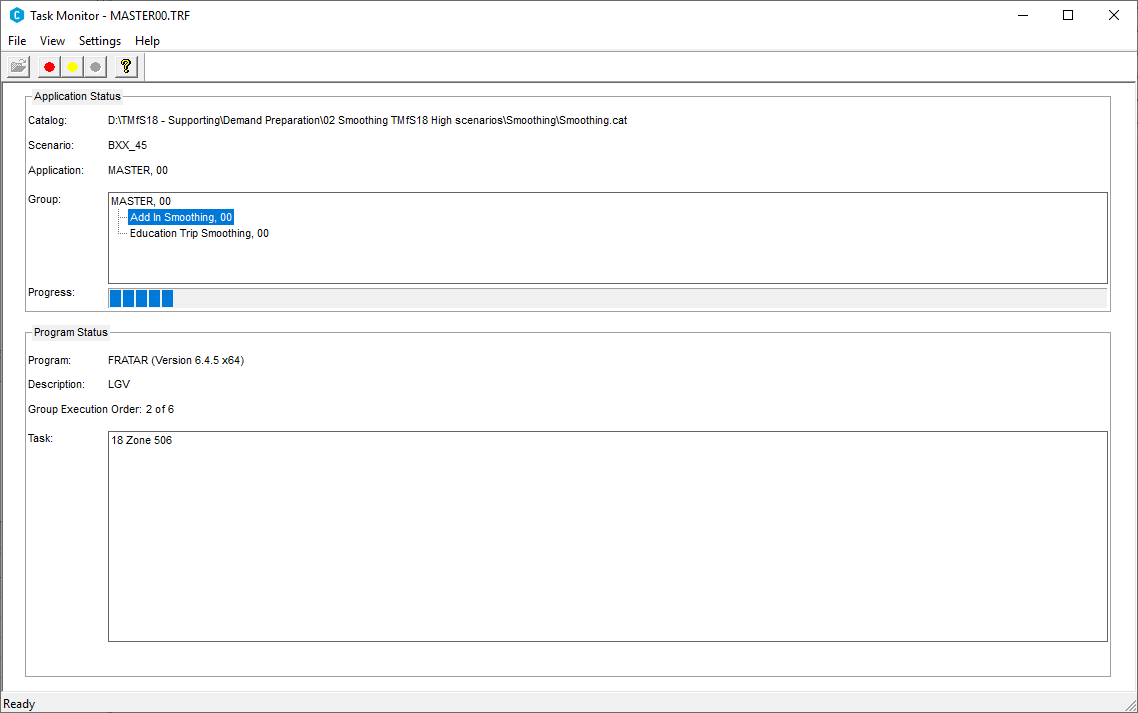Screen dimensions: 1138x713
Task: Click the gray circle toolbar icon
Action: click(x=95, y=67)
